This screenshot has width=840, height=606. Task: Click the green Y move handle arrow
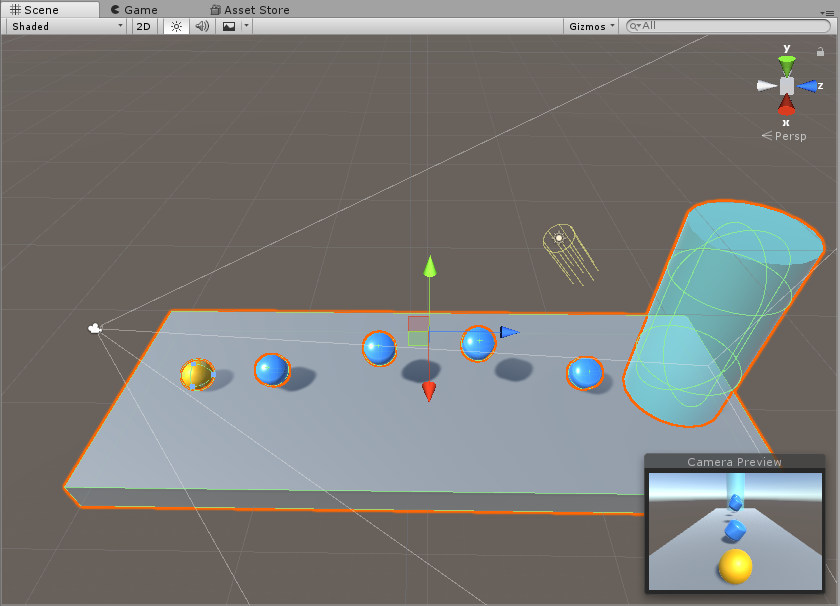430,267
